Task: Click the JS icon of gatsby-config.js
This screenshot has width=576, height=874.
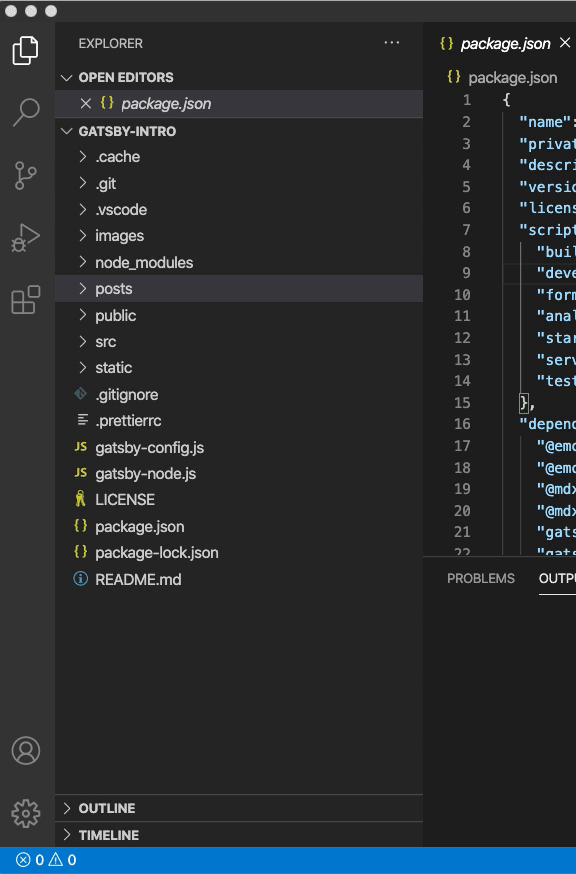Action: click(81, 446)
